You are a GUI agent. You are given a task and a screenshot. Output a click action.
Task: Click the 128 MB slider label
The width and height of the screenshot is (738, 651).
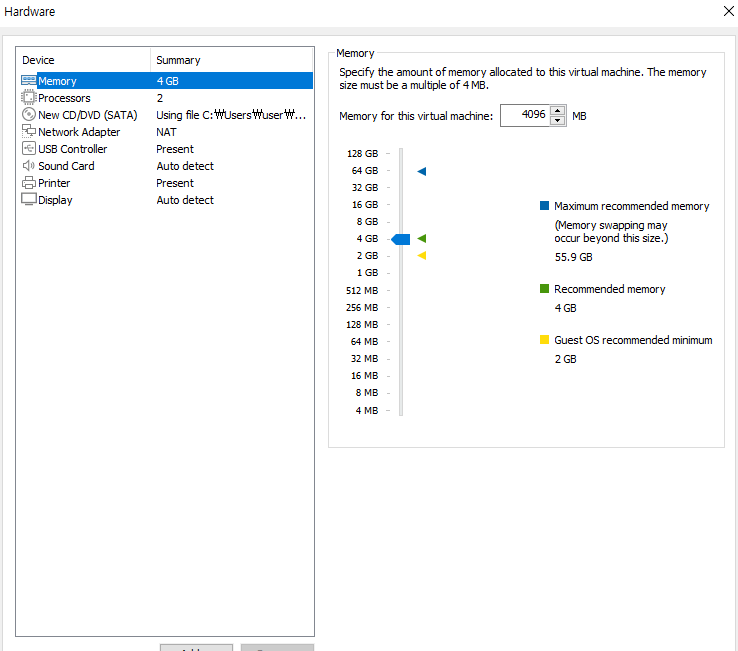coord(362,324)
